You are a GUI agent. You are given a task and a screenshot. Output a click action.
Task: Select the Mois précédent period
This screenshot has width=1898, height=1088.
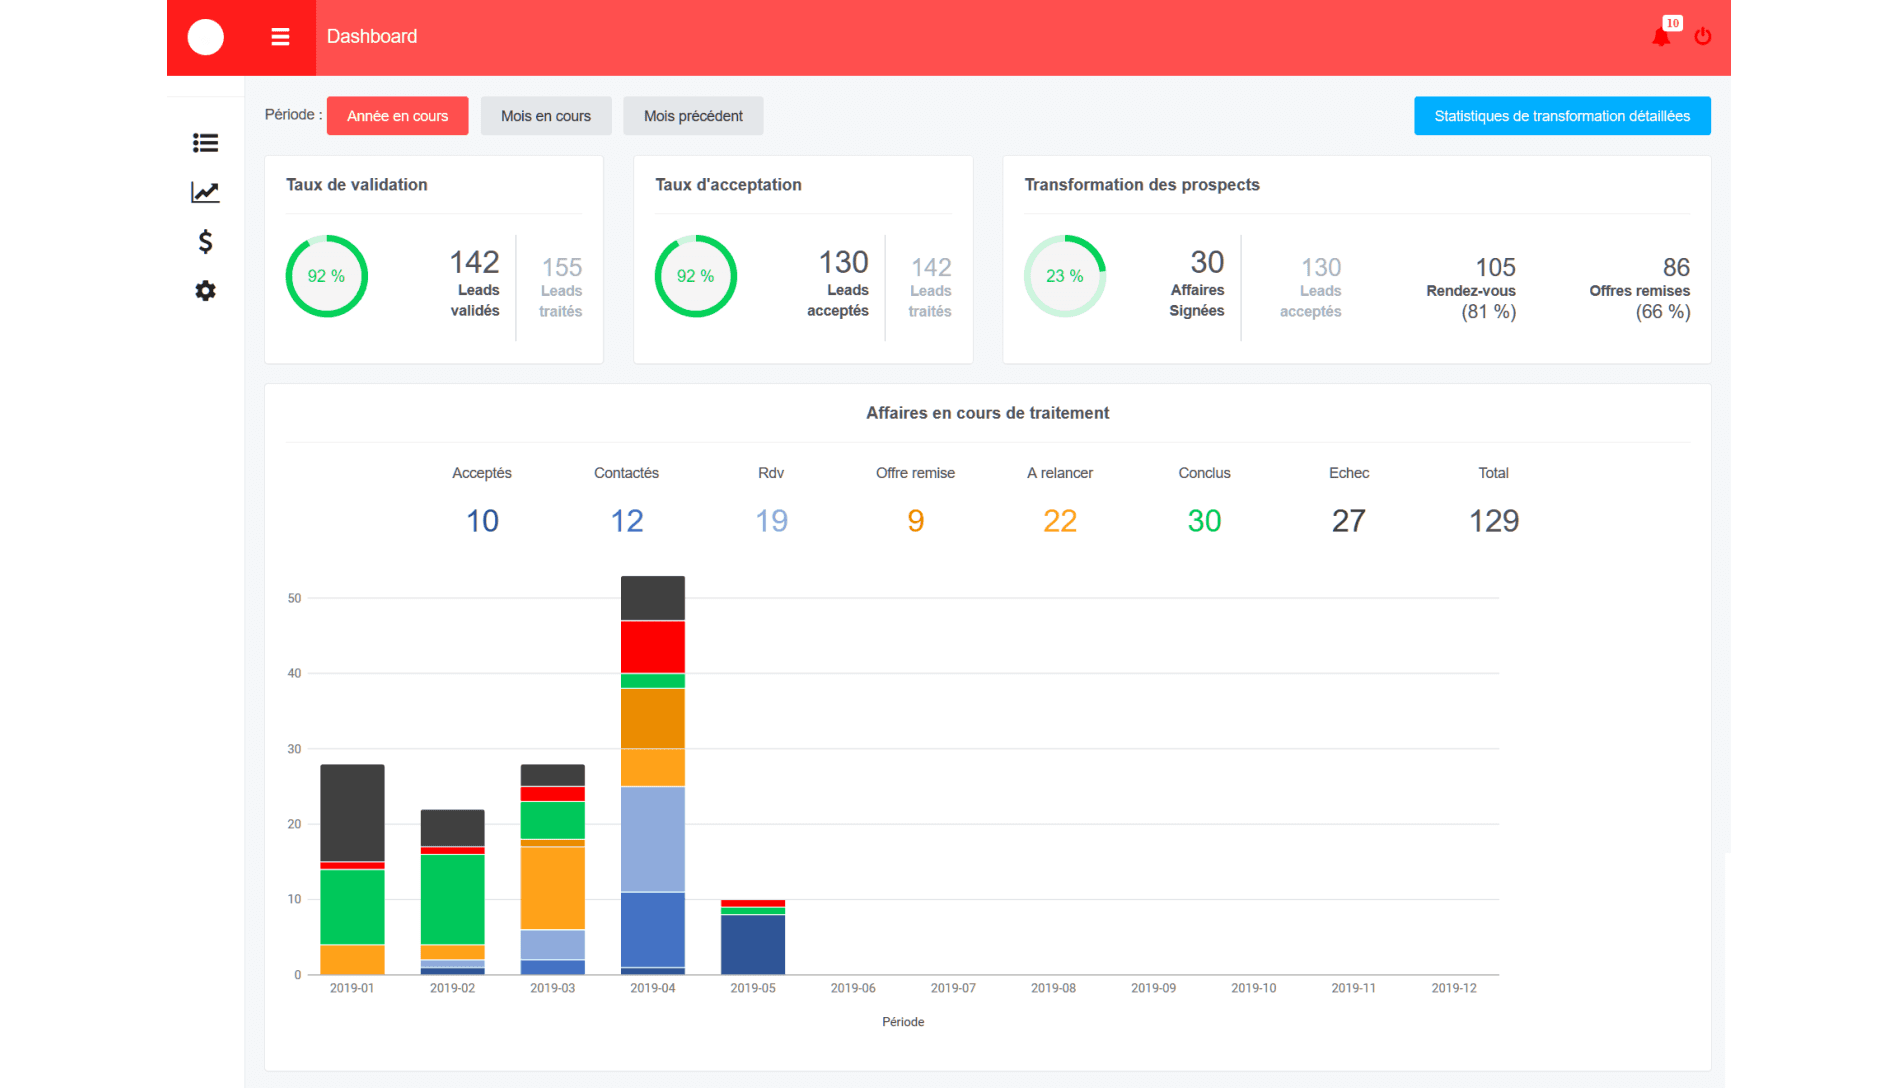coord(693,116)
